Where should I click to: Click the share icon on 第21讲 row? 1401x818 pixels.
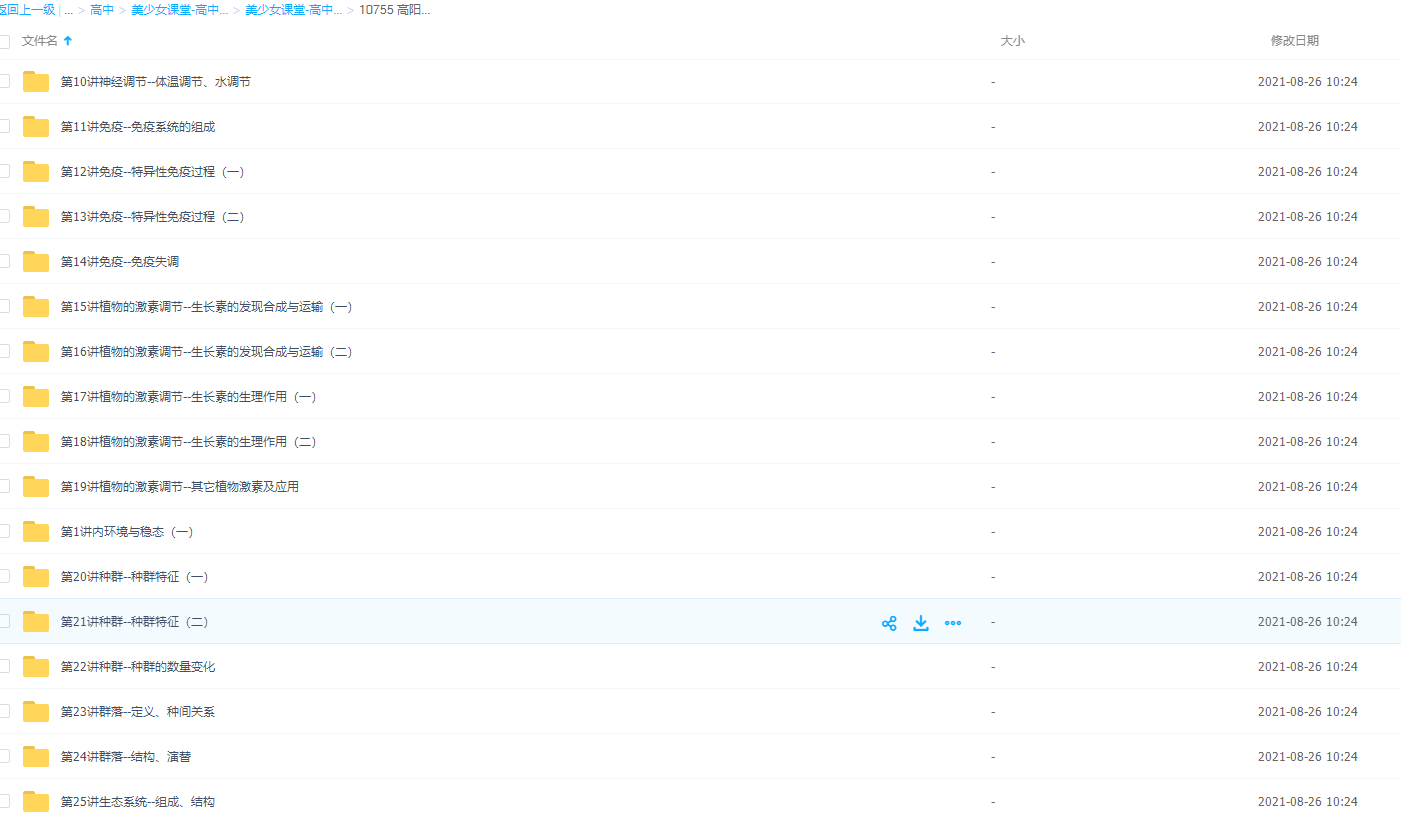(888, 623)
